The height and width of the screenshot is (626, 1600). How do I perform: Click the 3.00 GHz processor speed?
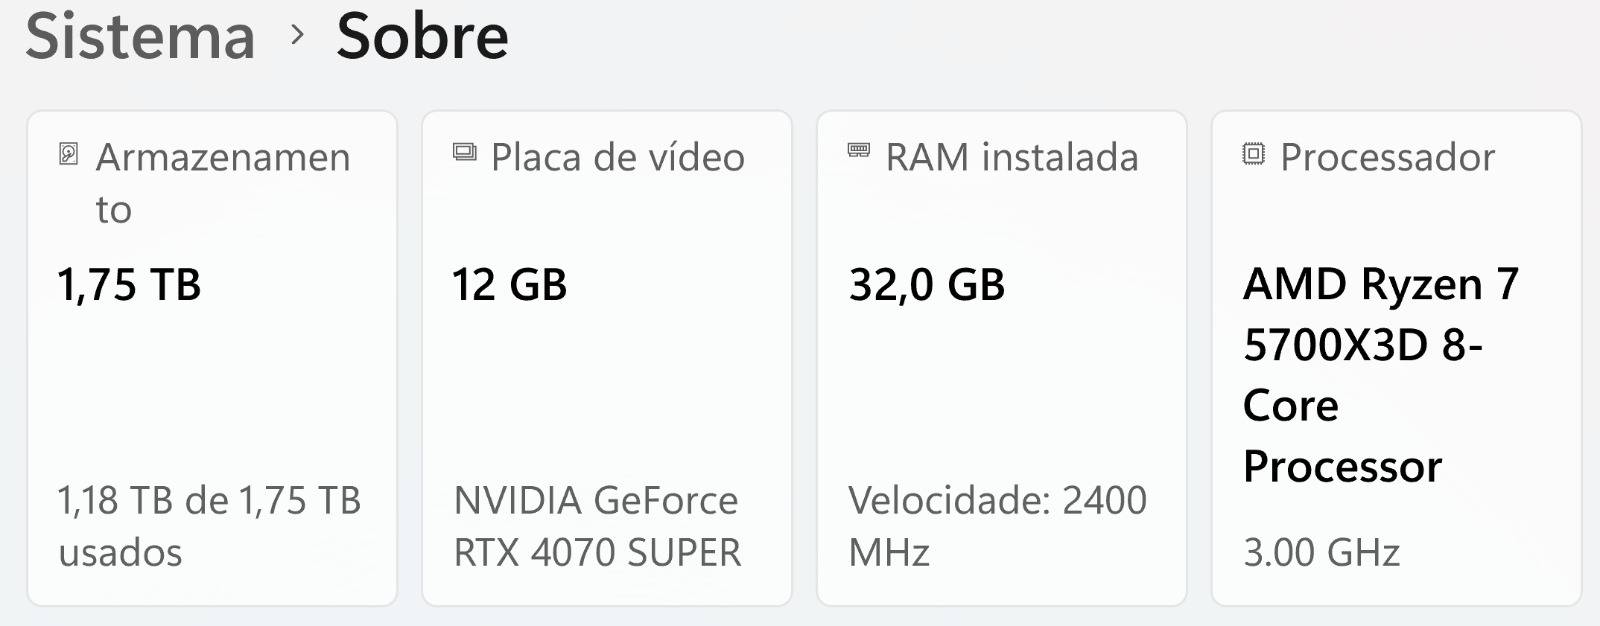pyautogui.click(x=1321, y=552)
